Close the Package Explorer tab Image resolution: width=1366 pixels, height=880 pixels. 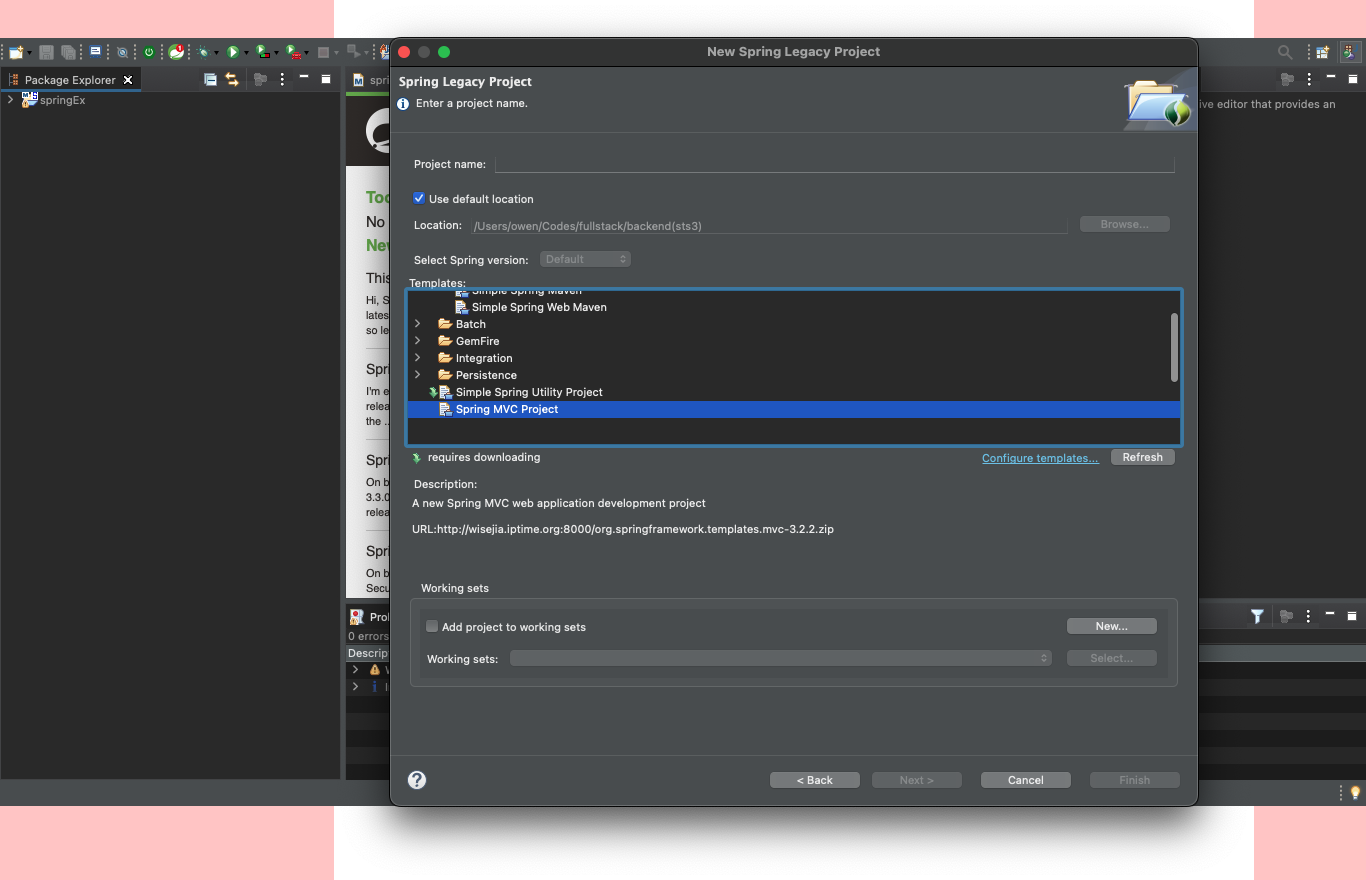coord(128,80)
